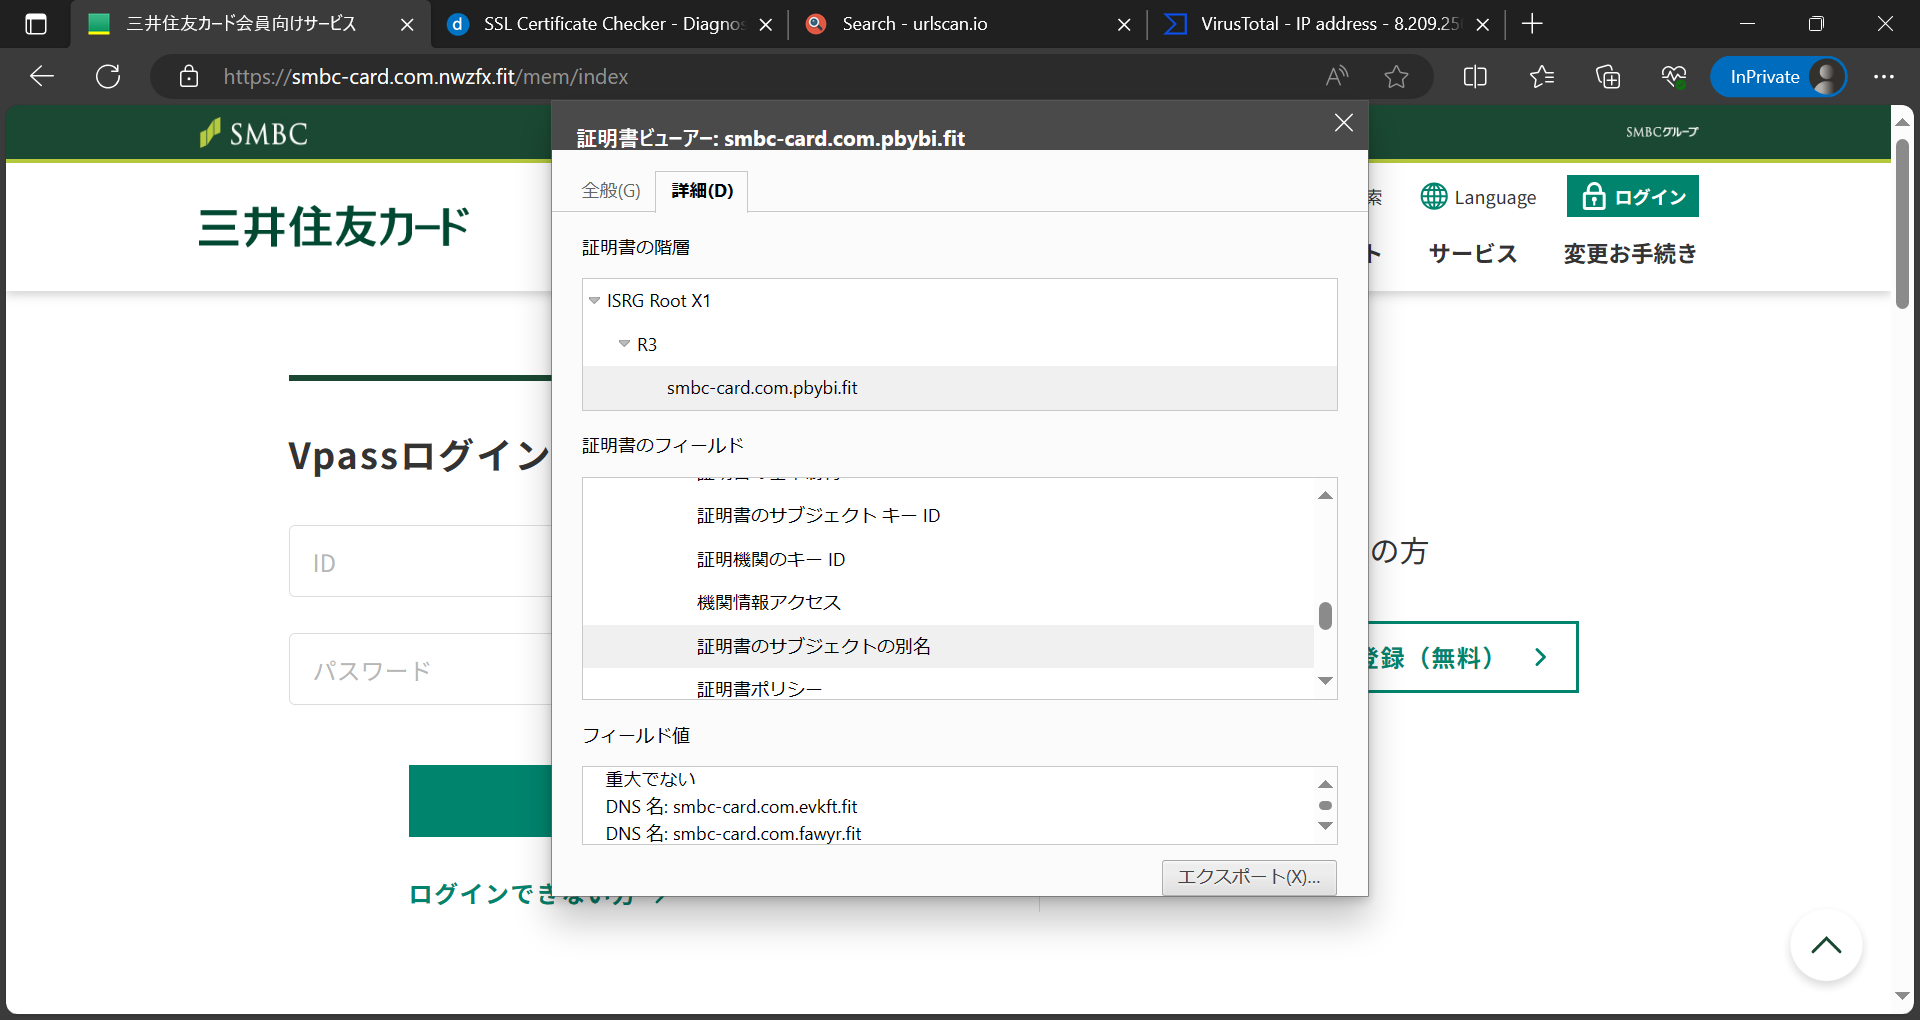Image resolution: width=1920 pixels, height=1020 pixels.
Task: Collapse the ISRG Root X1 tree node
Action: tap(594, 300)
